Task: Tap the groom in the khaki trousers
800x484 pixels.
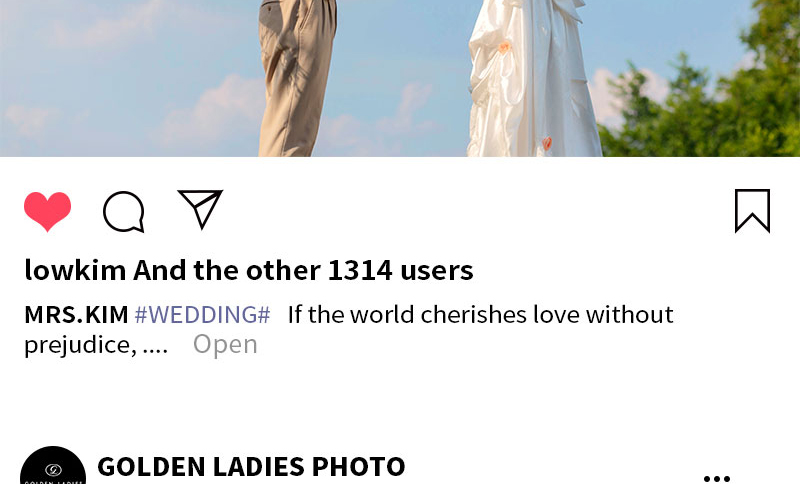Action: click(296, 78)
